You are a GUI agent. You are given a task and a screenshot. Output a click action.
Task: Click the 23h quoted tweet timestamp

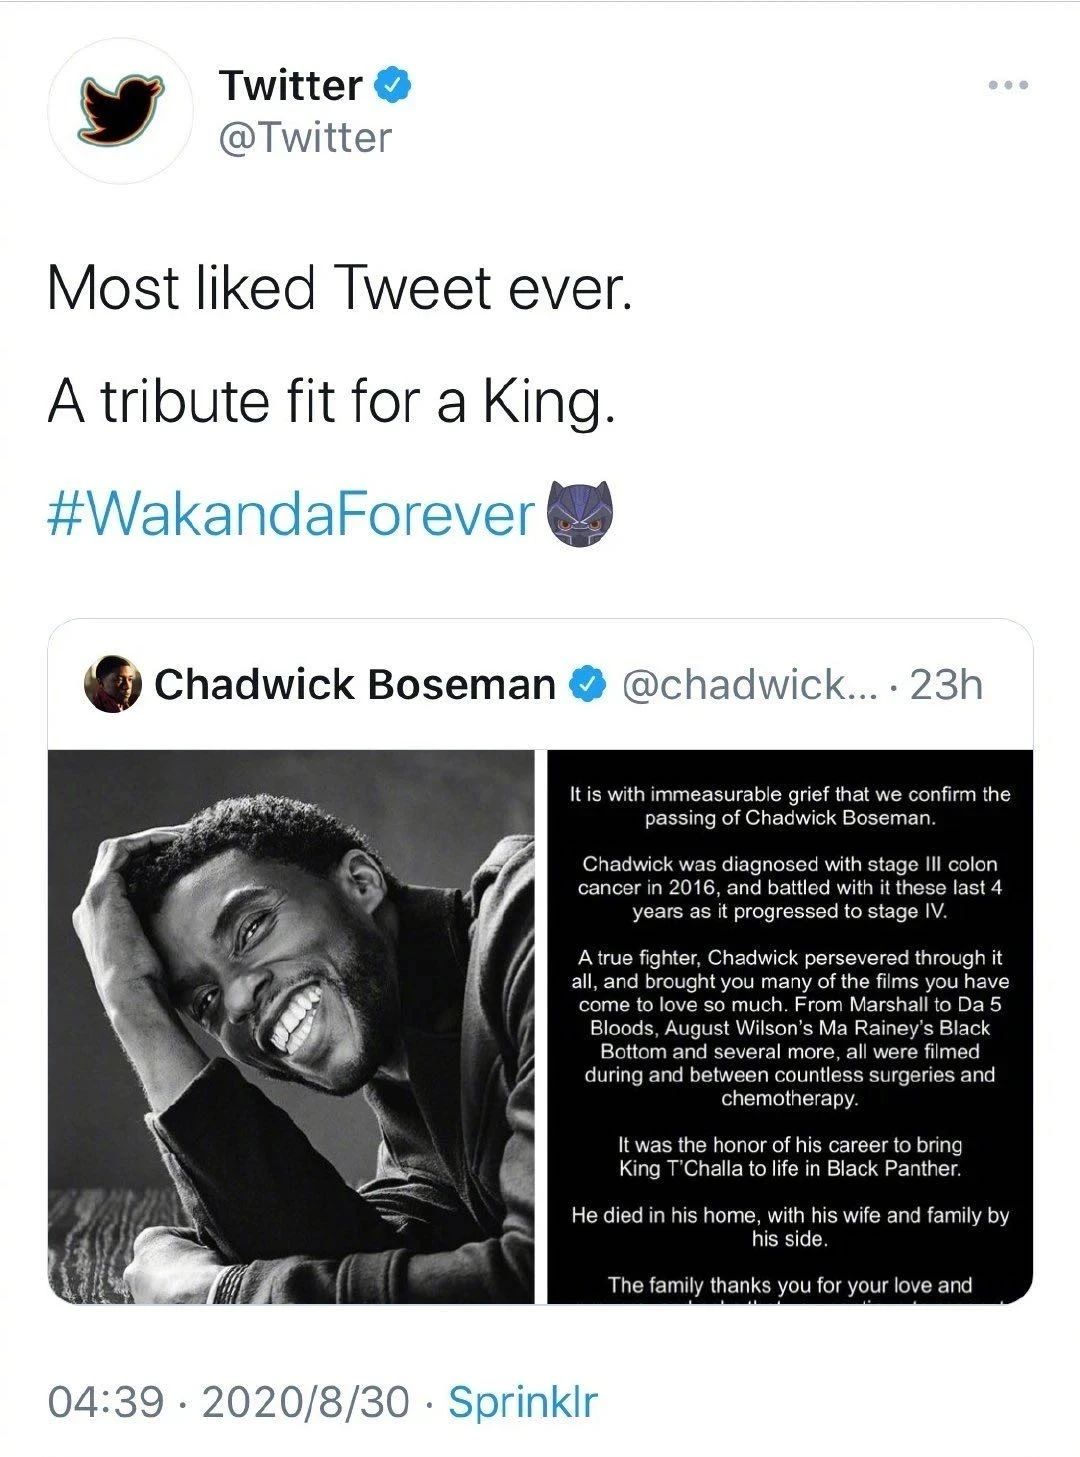point(946,685)
